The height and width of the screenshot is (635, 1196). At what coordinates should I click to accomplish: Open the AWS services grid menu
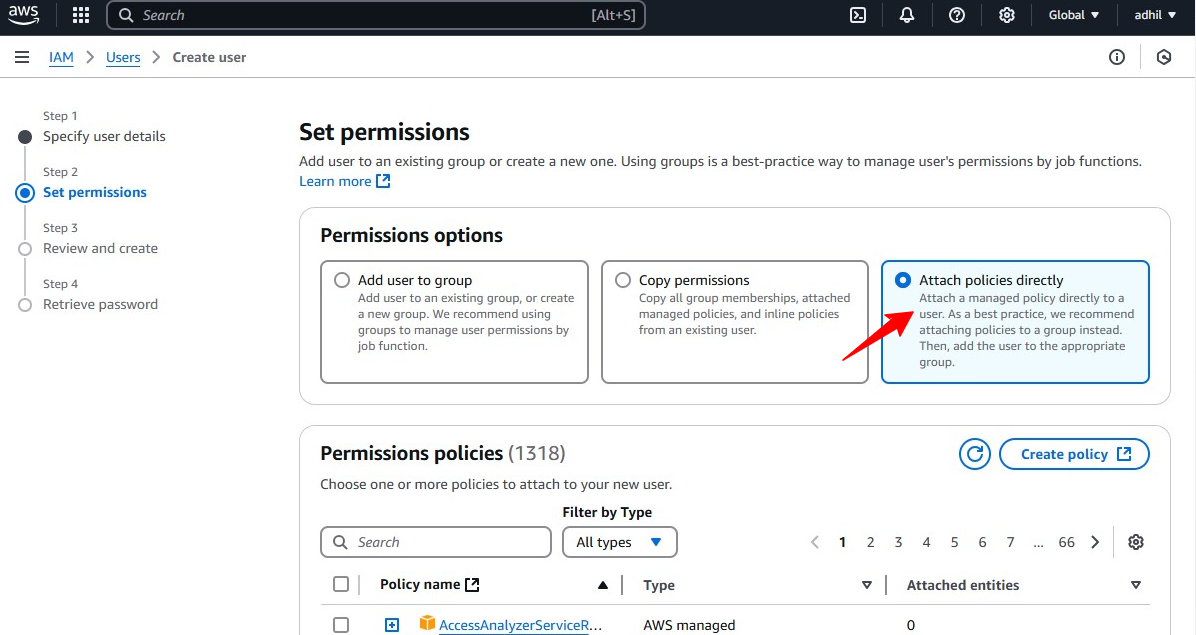(x=81, y=15)
